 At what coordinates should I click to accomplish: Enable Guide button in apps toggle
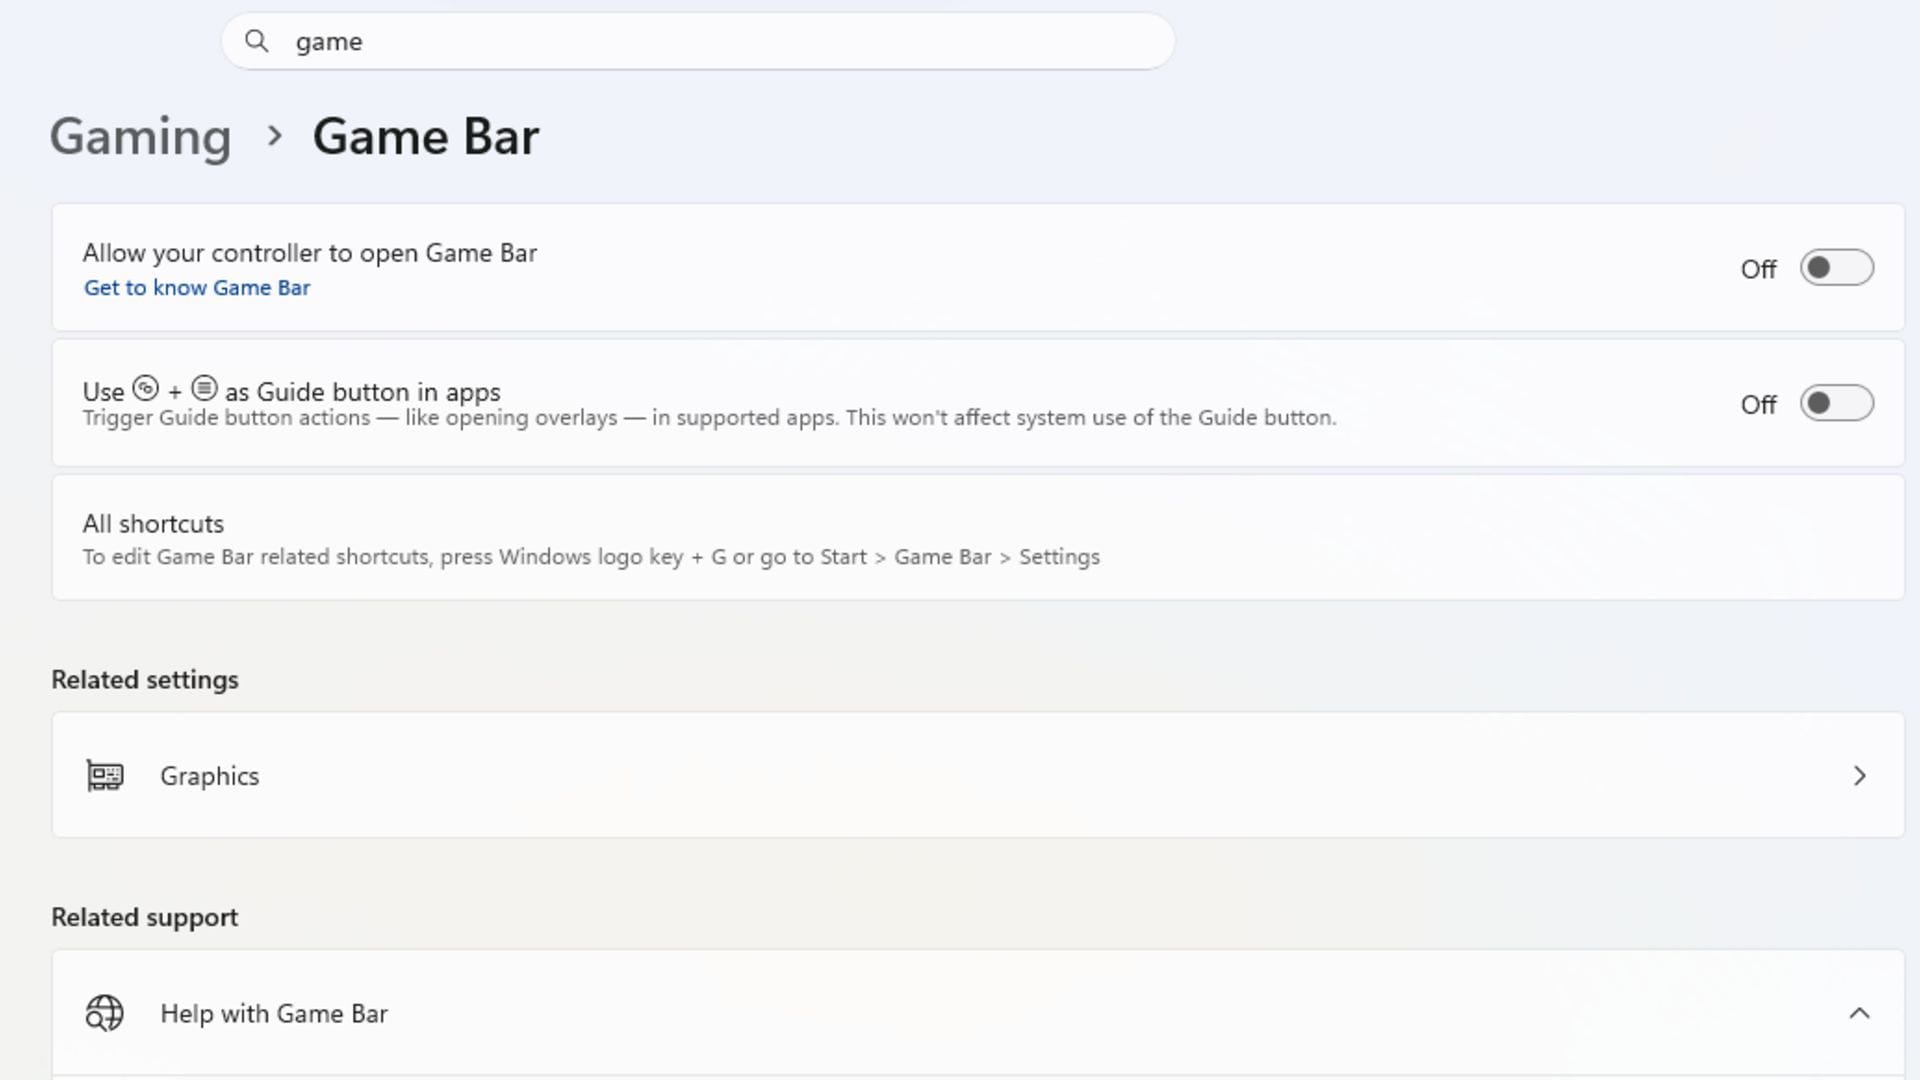(x=1837, y=403)
